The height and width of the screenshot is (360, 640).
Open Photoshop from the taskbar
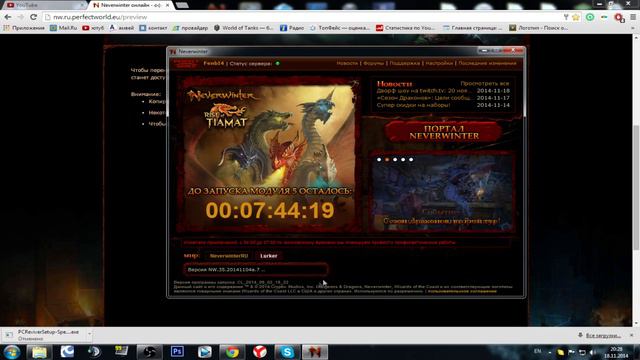pos(177,352)
